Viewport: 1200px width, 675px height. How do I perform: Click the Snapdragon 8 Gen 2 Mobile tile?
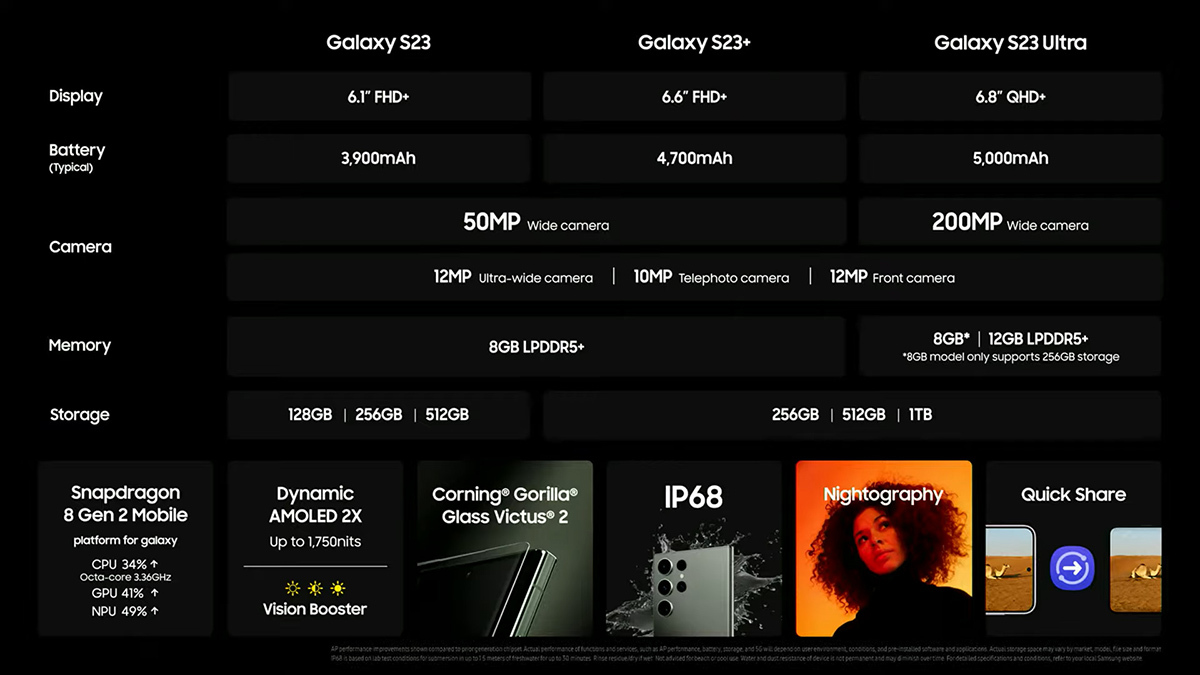[126, 548]
